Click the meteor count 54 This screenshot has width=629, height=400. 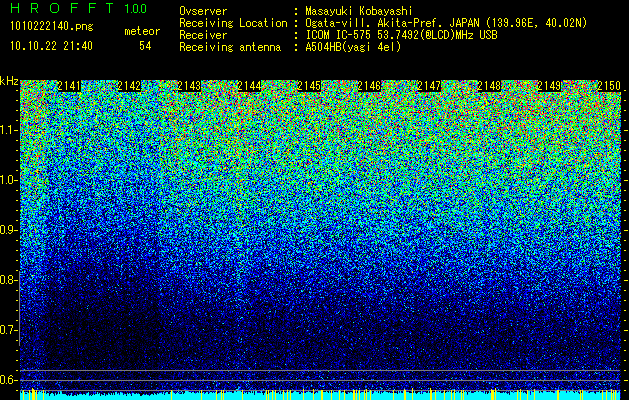[x=145, y=46]
